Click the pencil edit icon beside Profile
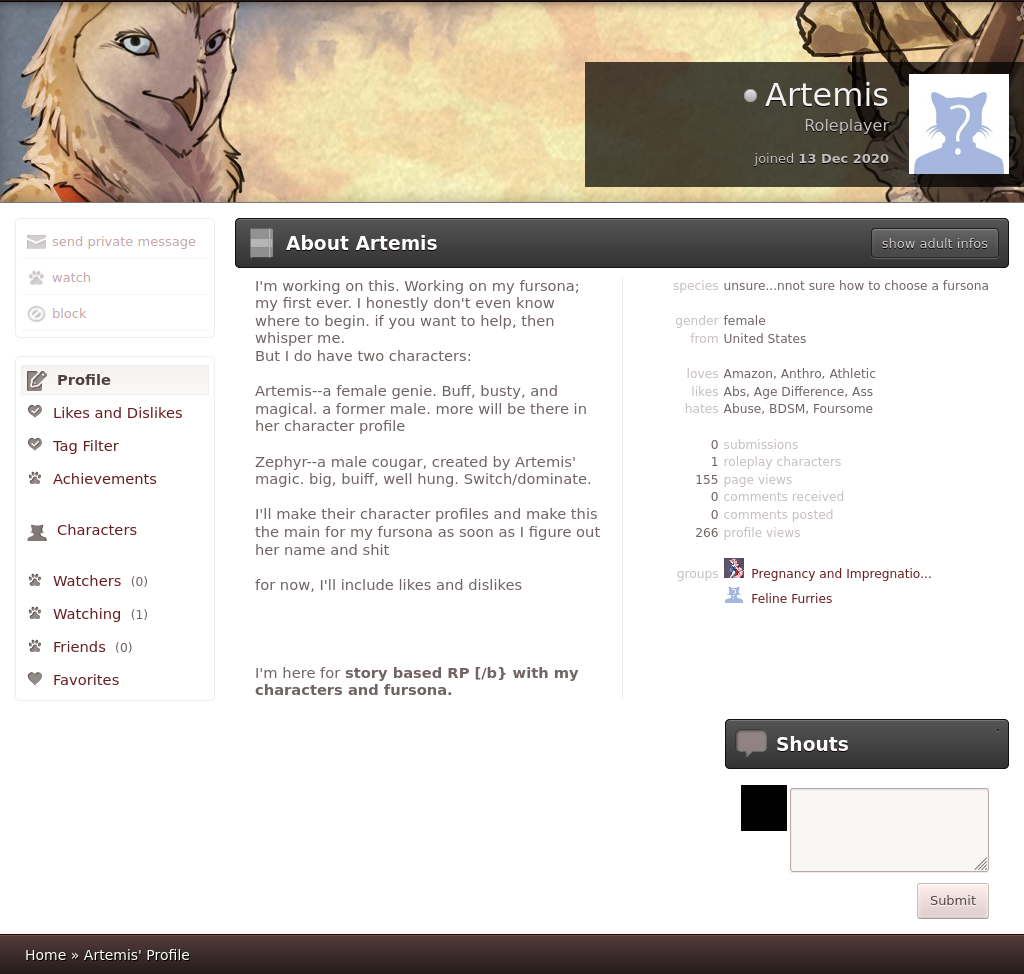Screen dimensions: 1024x974 pyautogui.click(x=37, y=380)
